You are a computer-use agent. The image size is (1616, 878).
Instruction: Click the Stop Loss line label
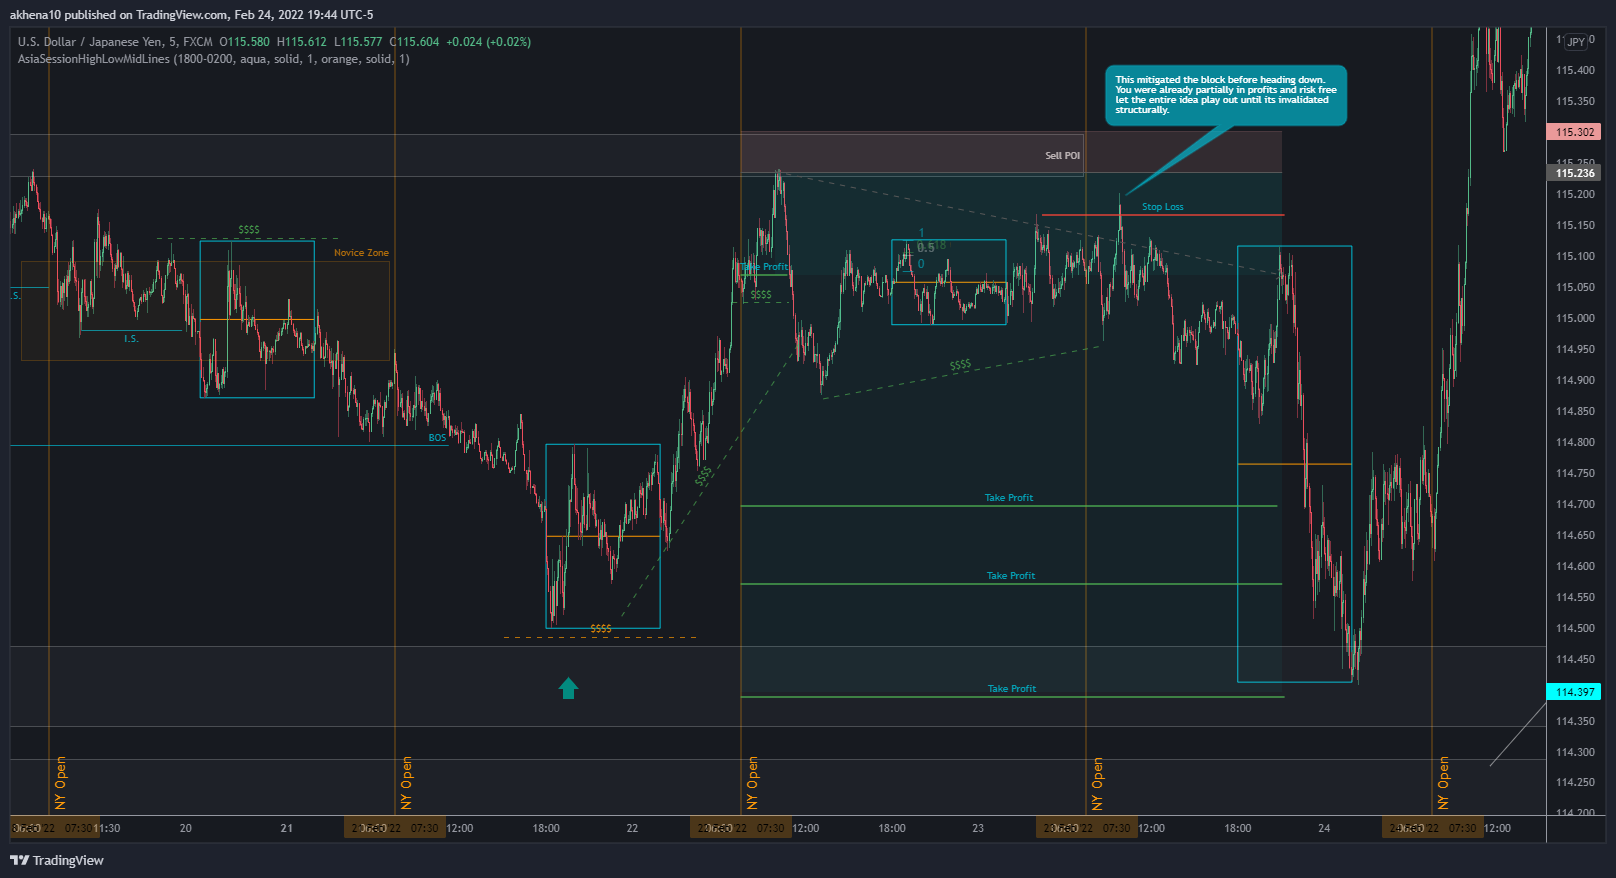click(x=1162, y=207)
